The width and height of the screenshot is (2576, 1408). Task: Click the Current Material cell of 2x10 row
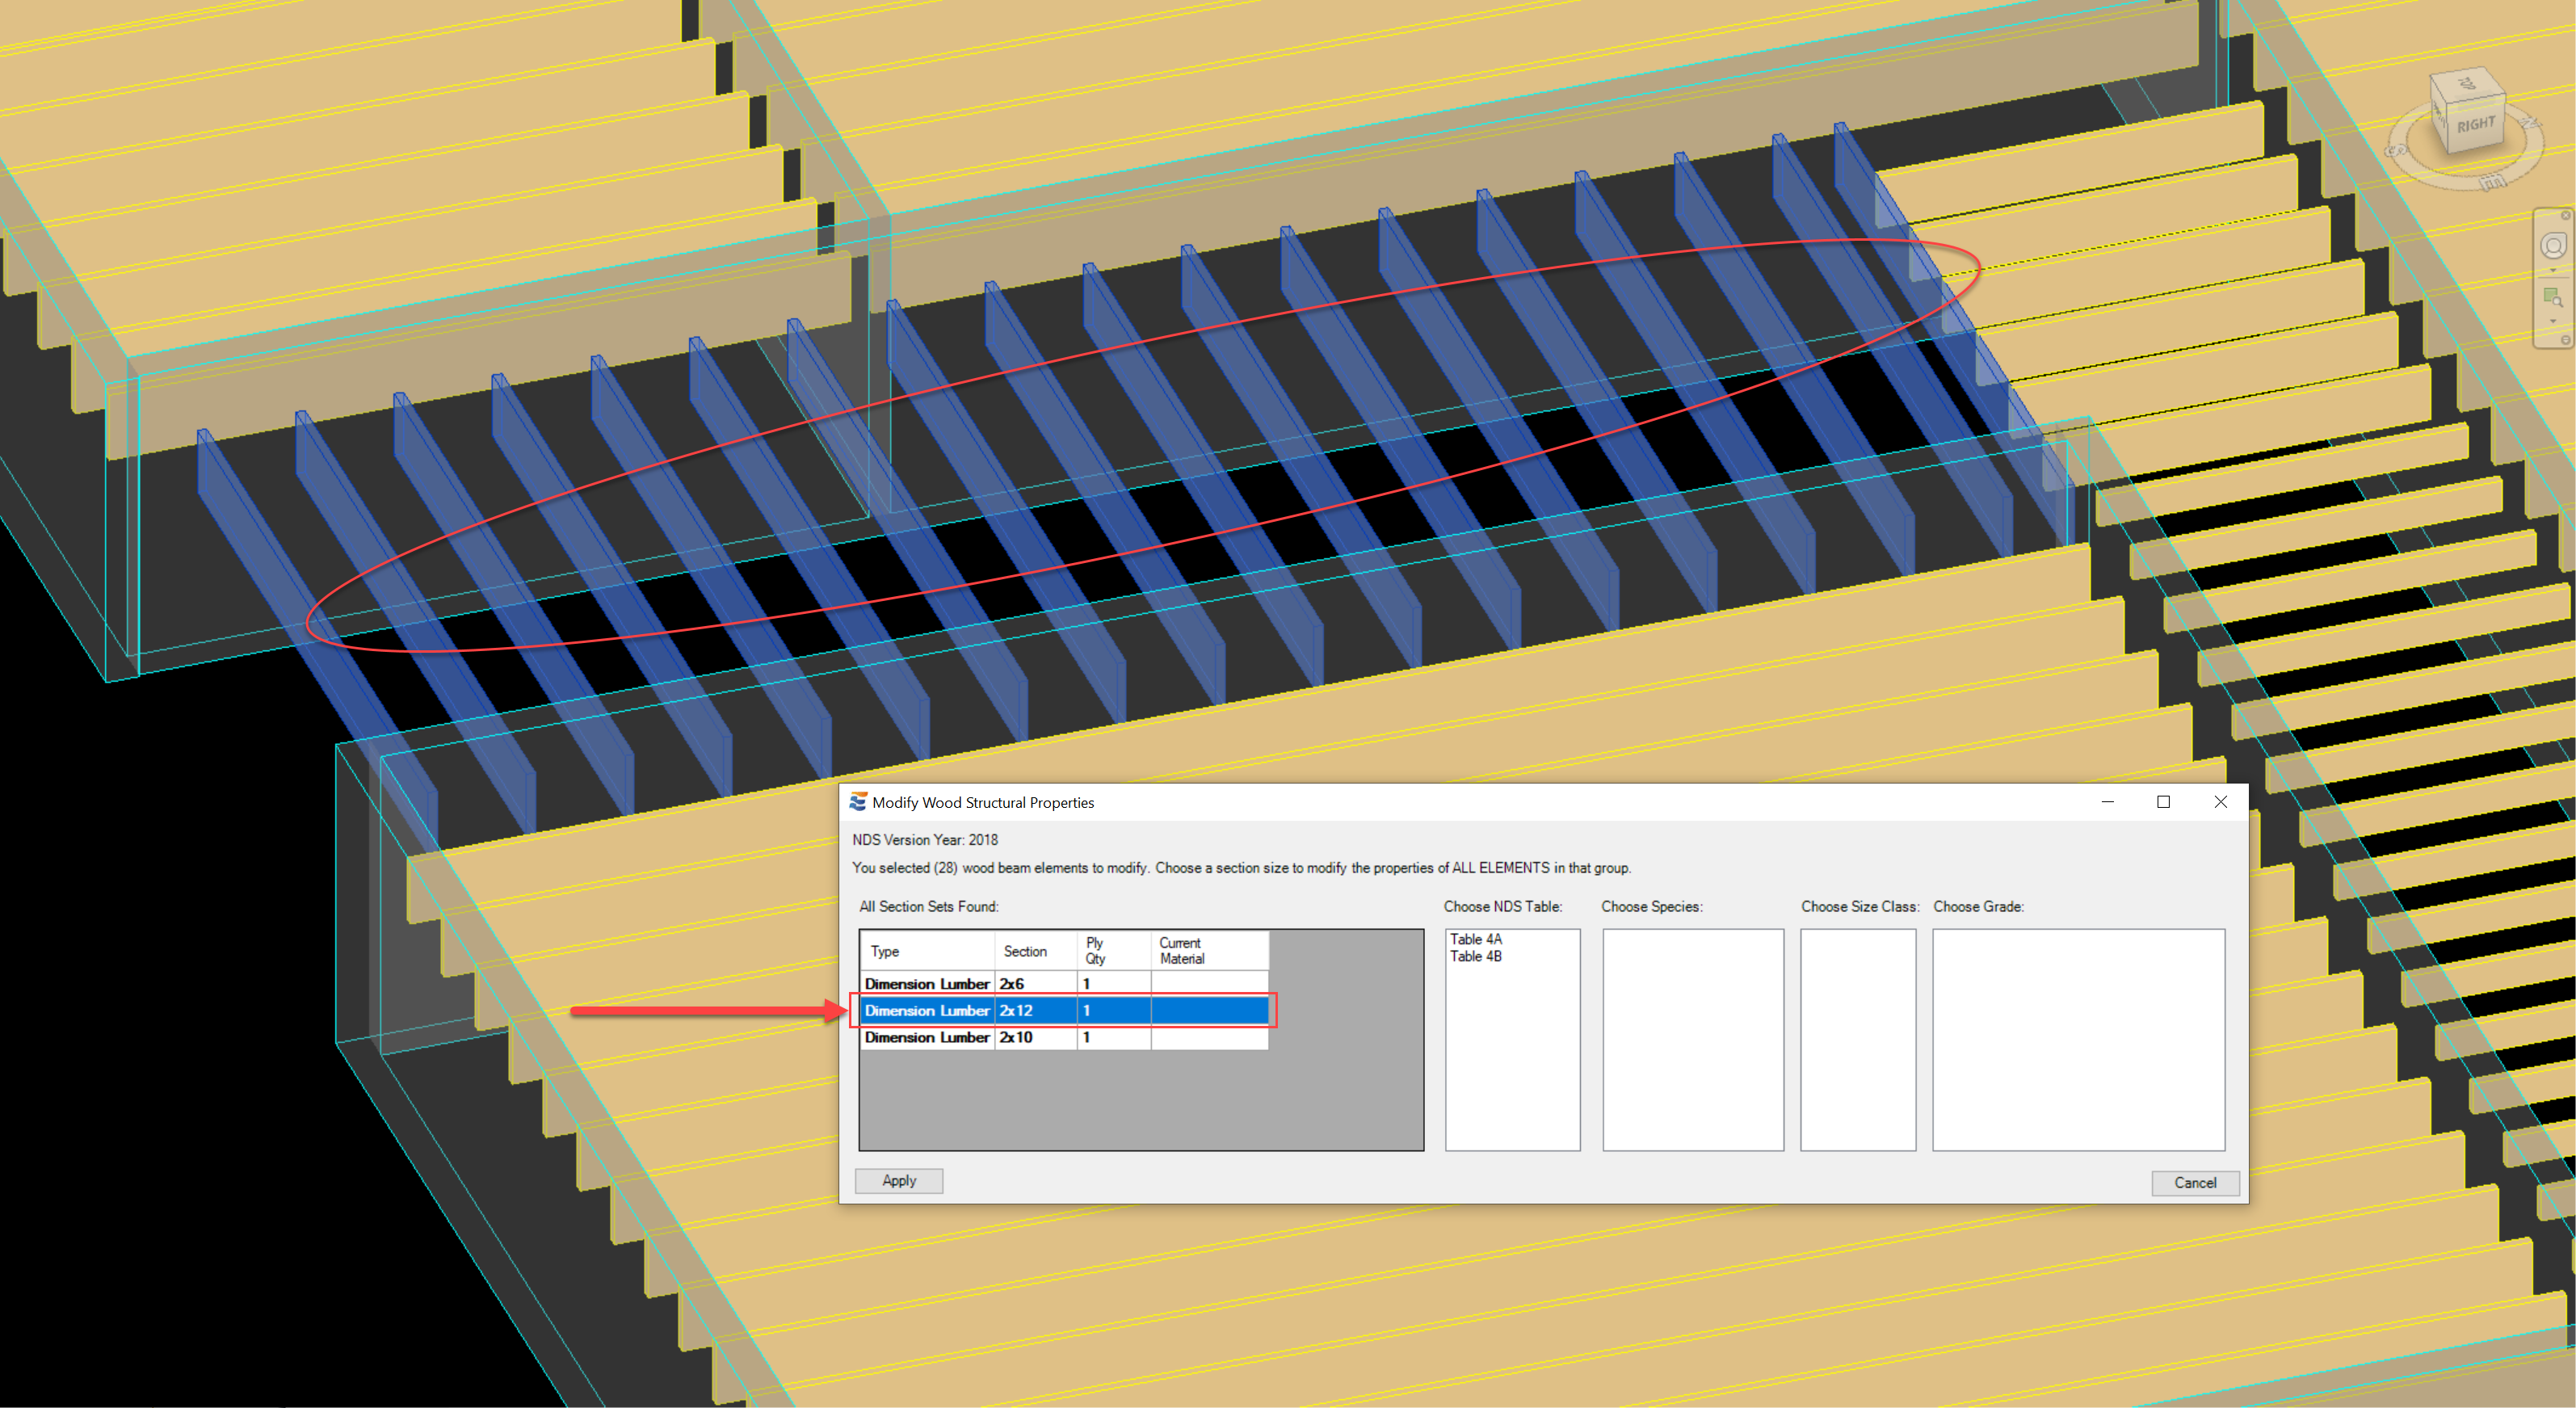tap(1209, 1037)
